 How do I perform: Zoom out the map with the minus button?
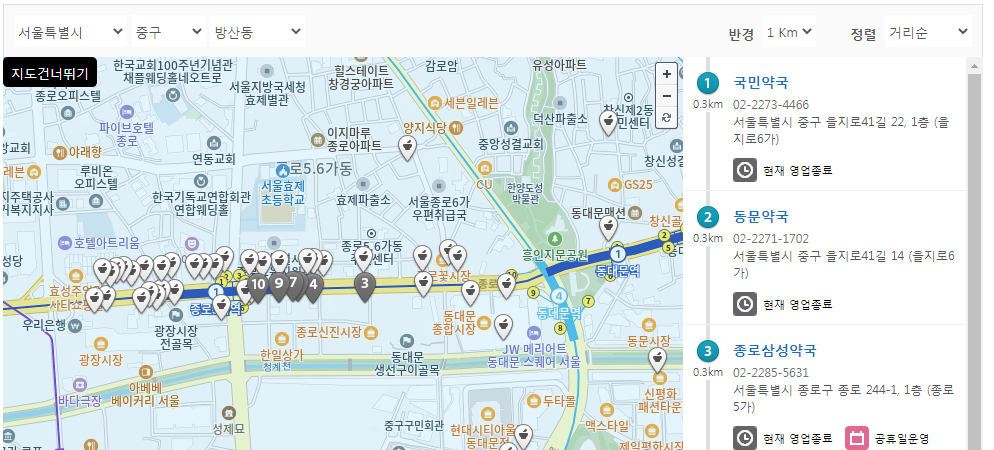(666, 96)
